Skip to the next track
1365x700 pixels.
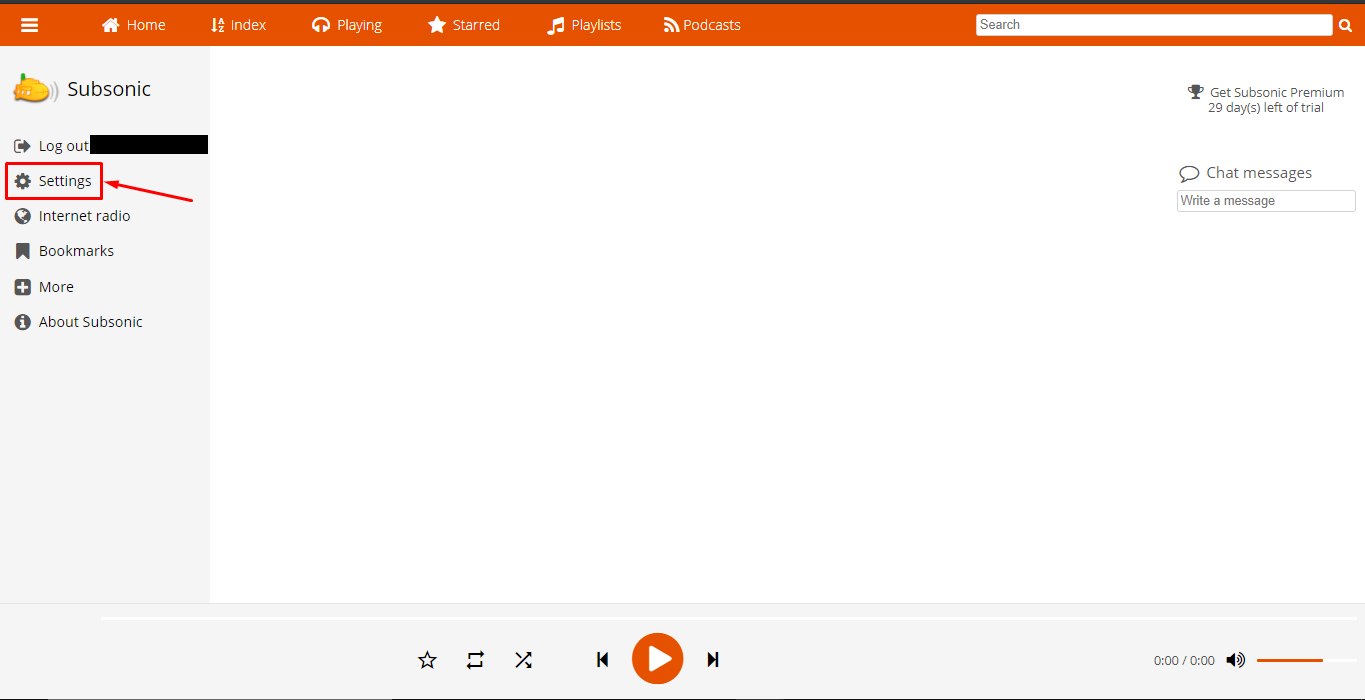point(713,659)
